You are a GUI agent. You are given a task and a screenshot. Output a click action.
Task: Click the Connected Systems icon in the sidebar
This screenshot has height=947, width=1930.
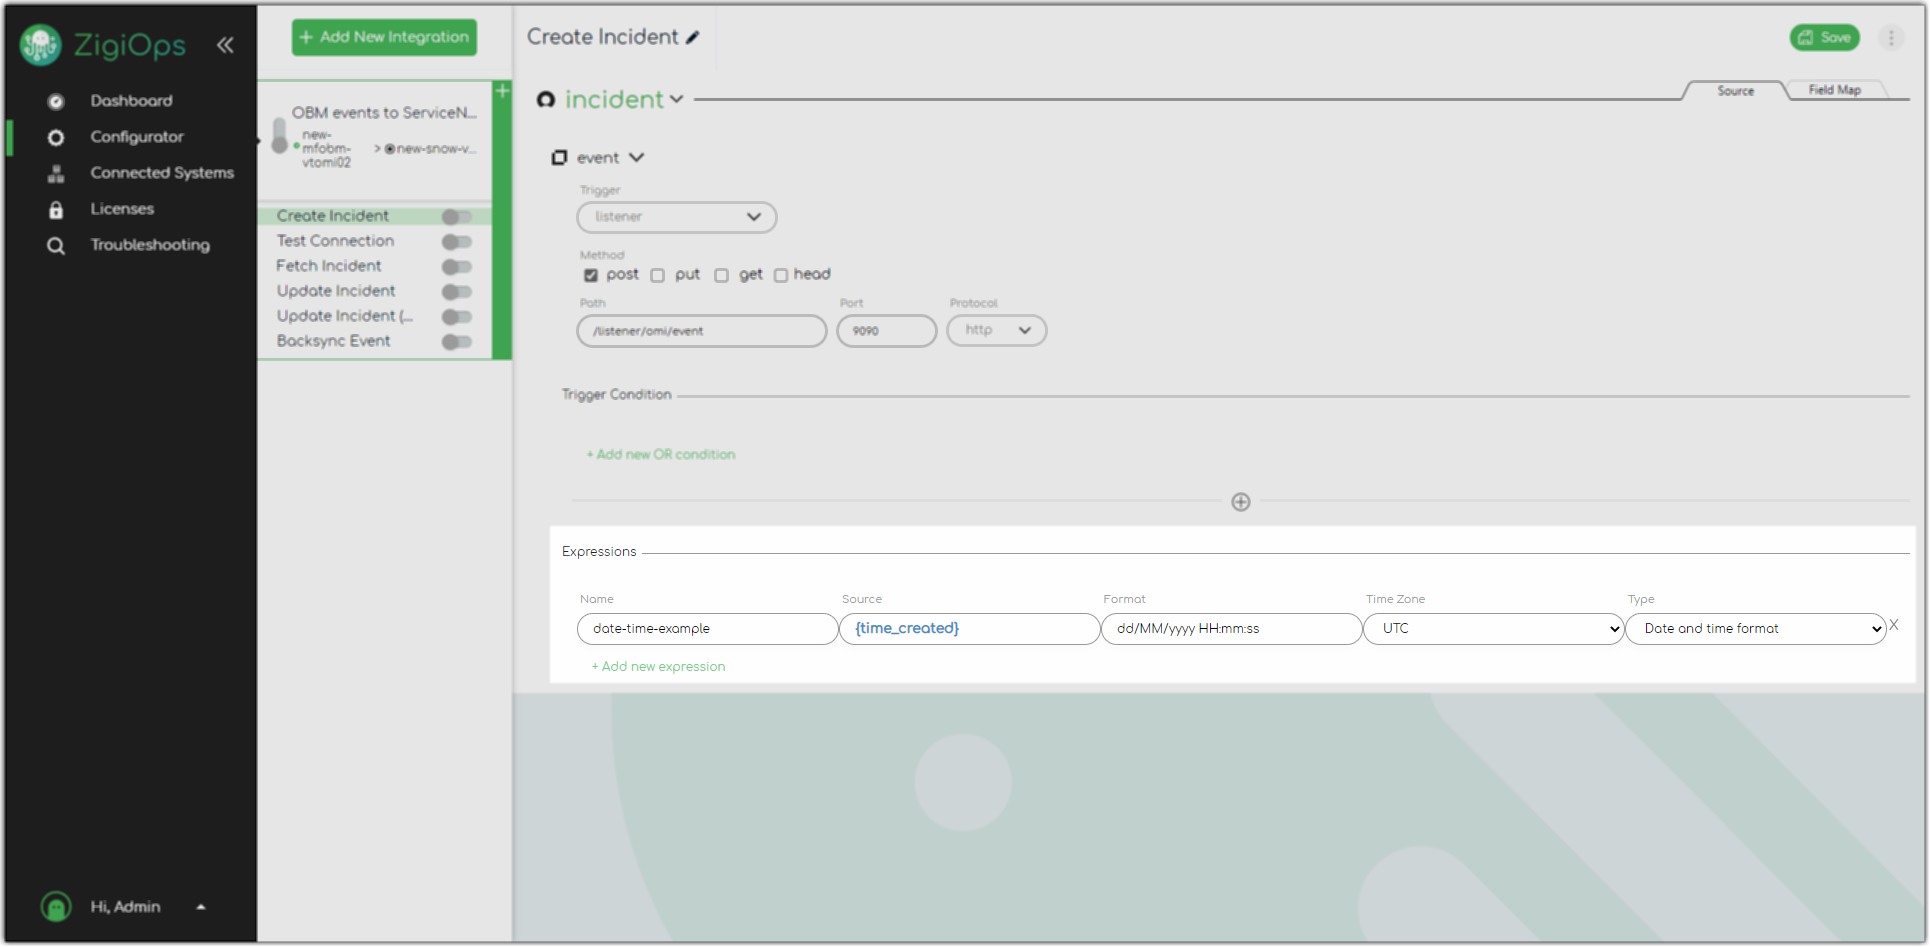[x=56, y=173]
